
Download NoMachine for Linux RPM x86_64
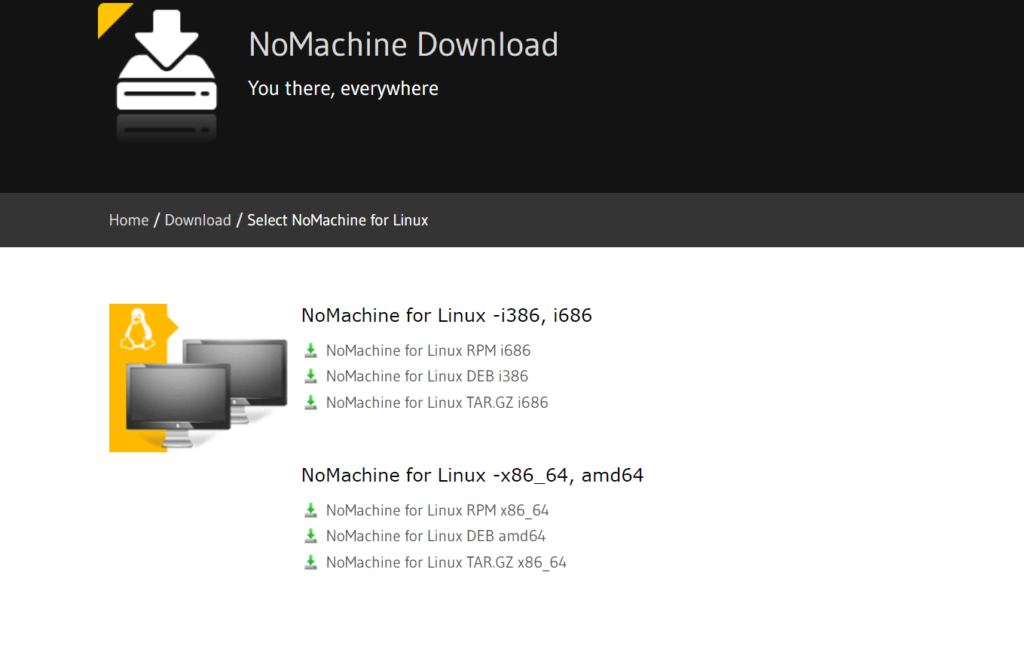[438, 510]
